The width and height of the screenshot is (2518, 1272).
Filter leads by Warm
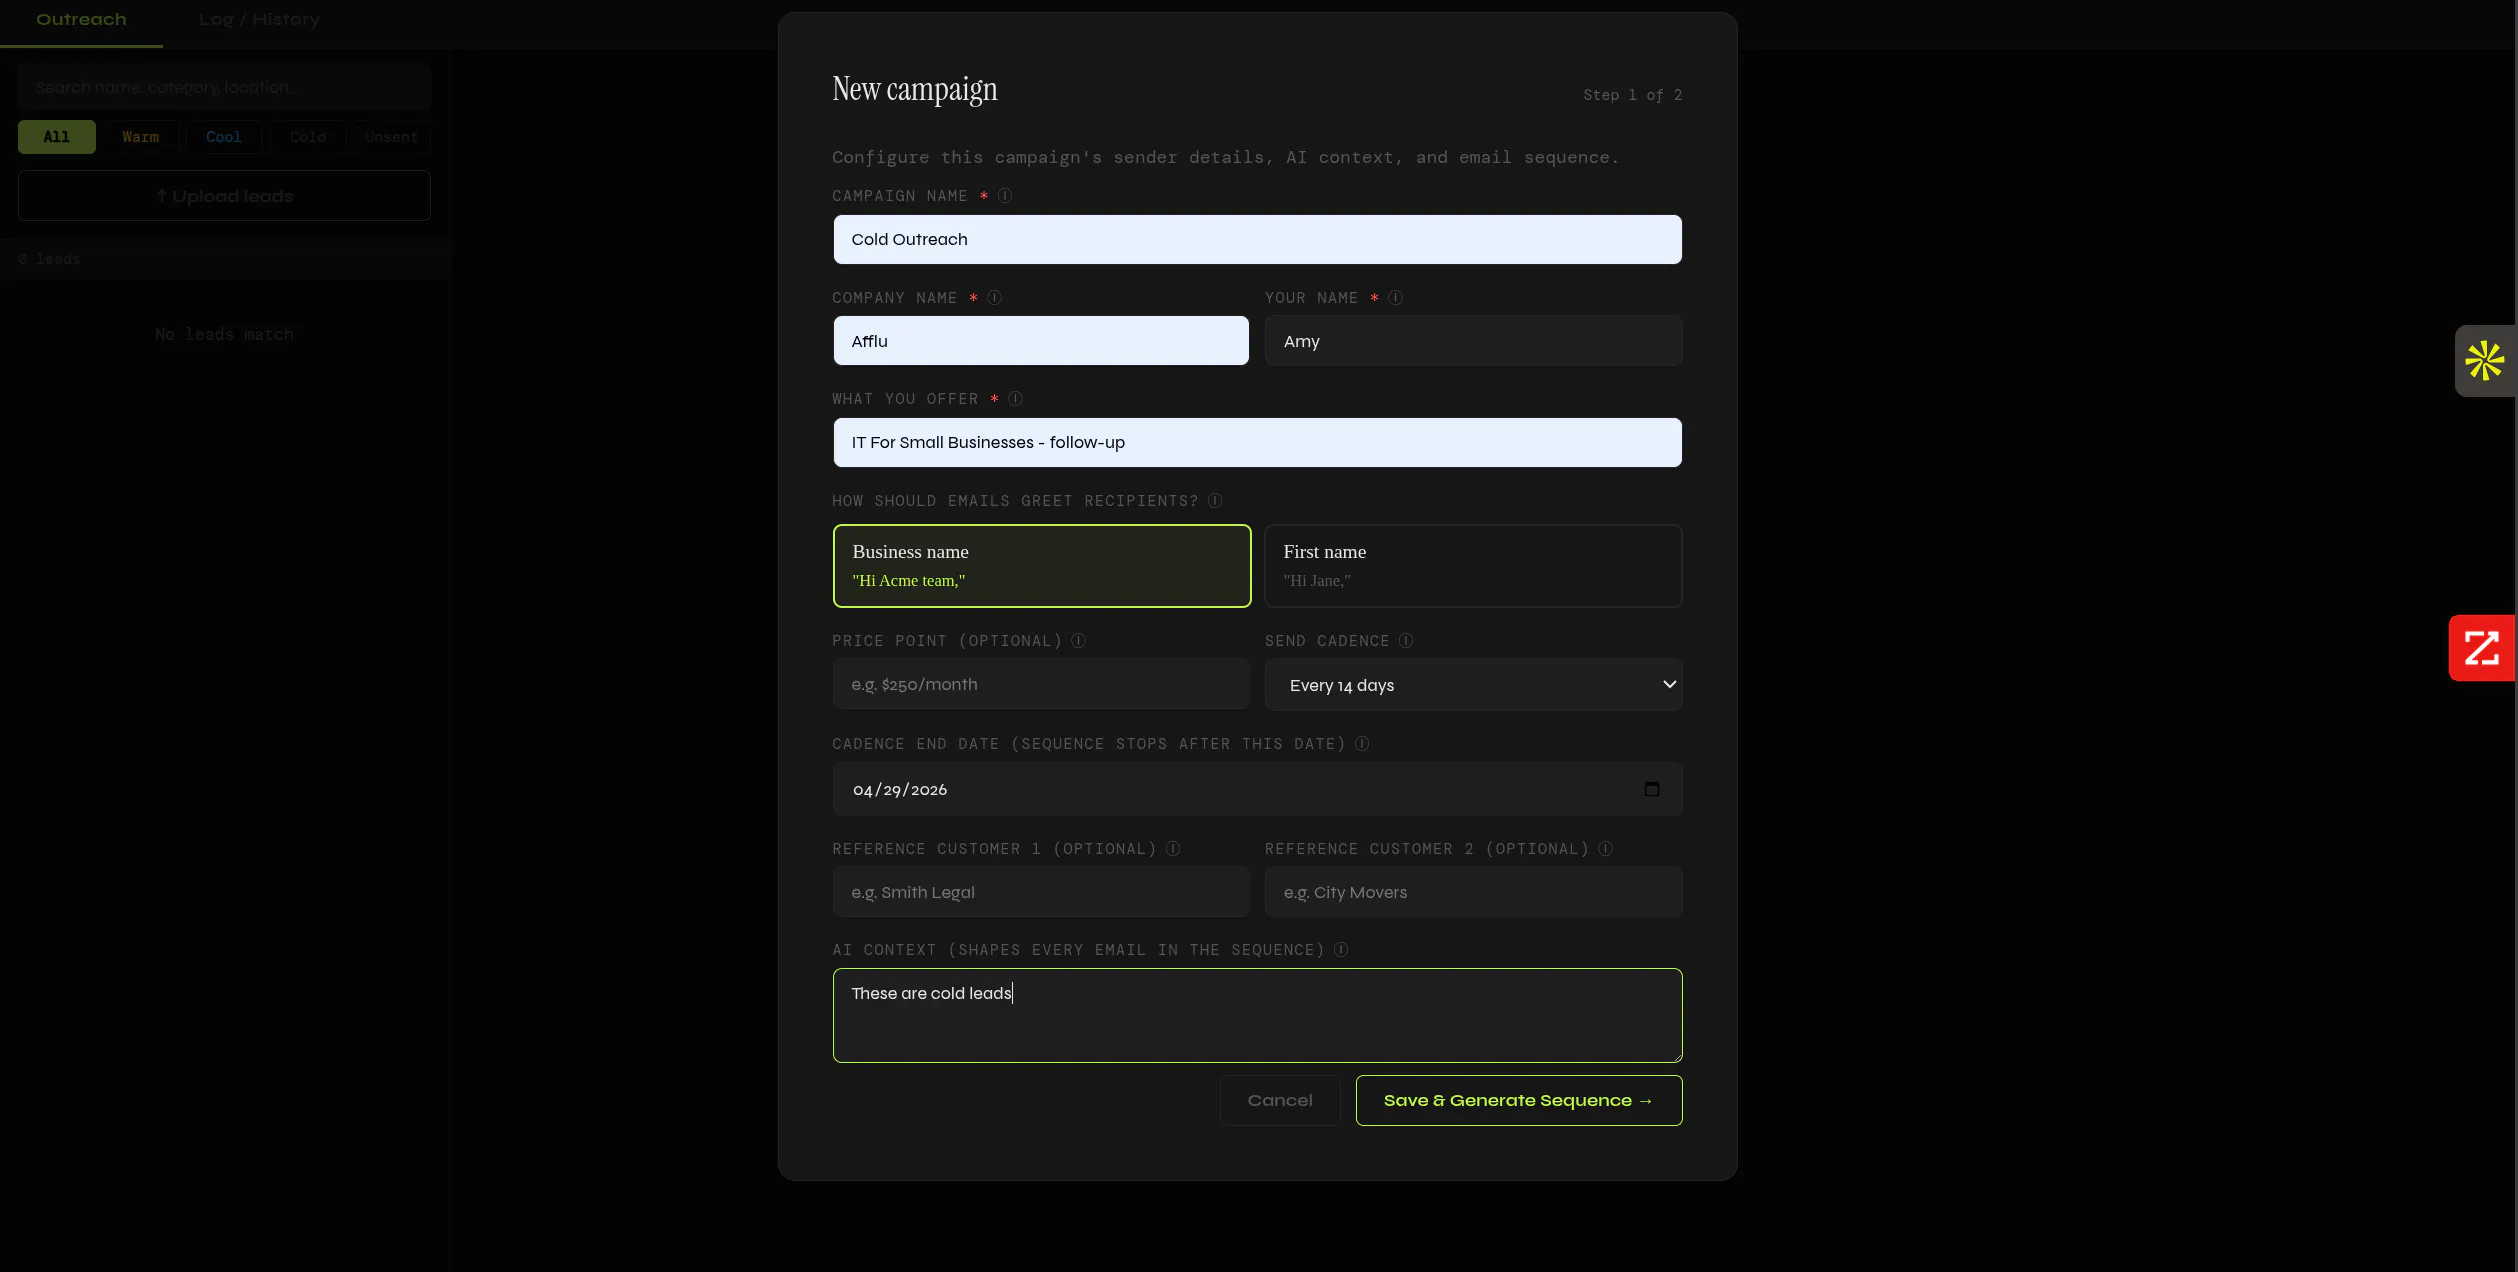140,137
